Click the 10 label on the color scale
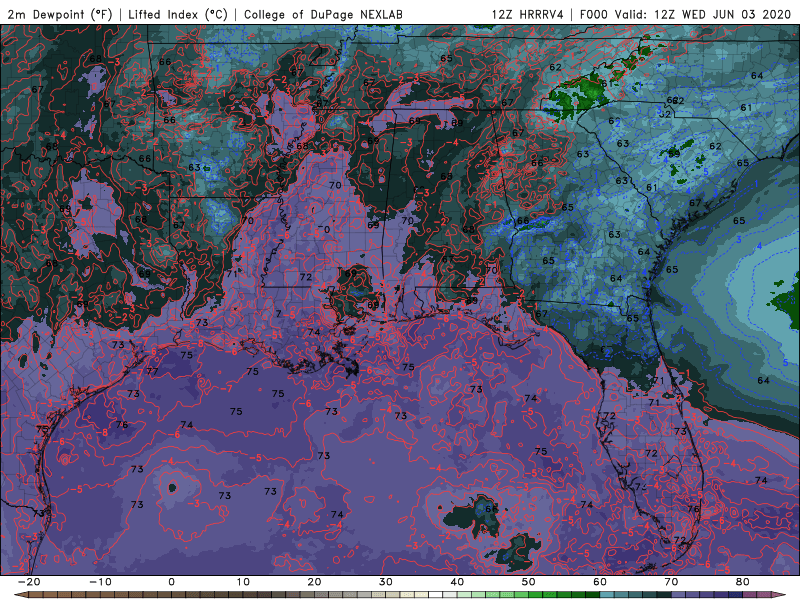The image size is (800, 600). [243, 582]
